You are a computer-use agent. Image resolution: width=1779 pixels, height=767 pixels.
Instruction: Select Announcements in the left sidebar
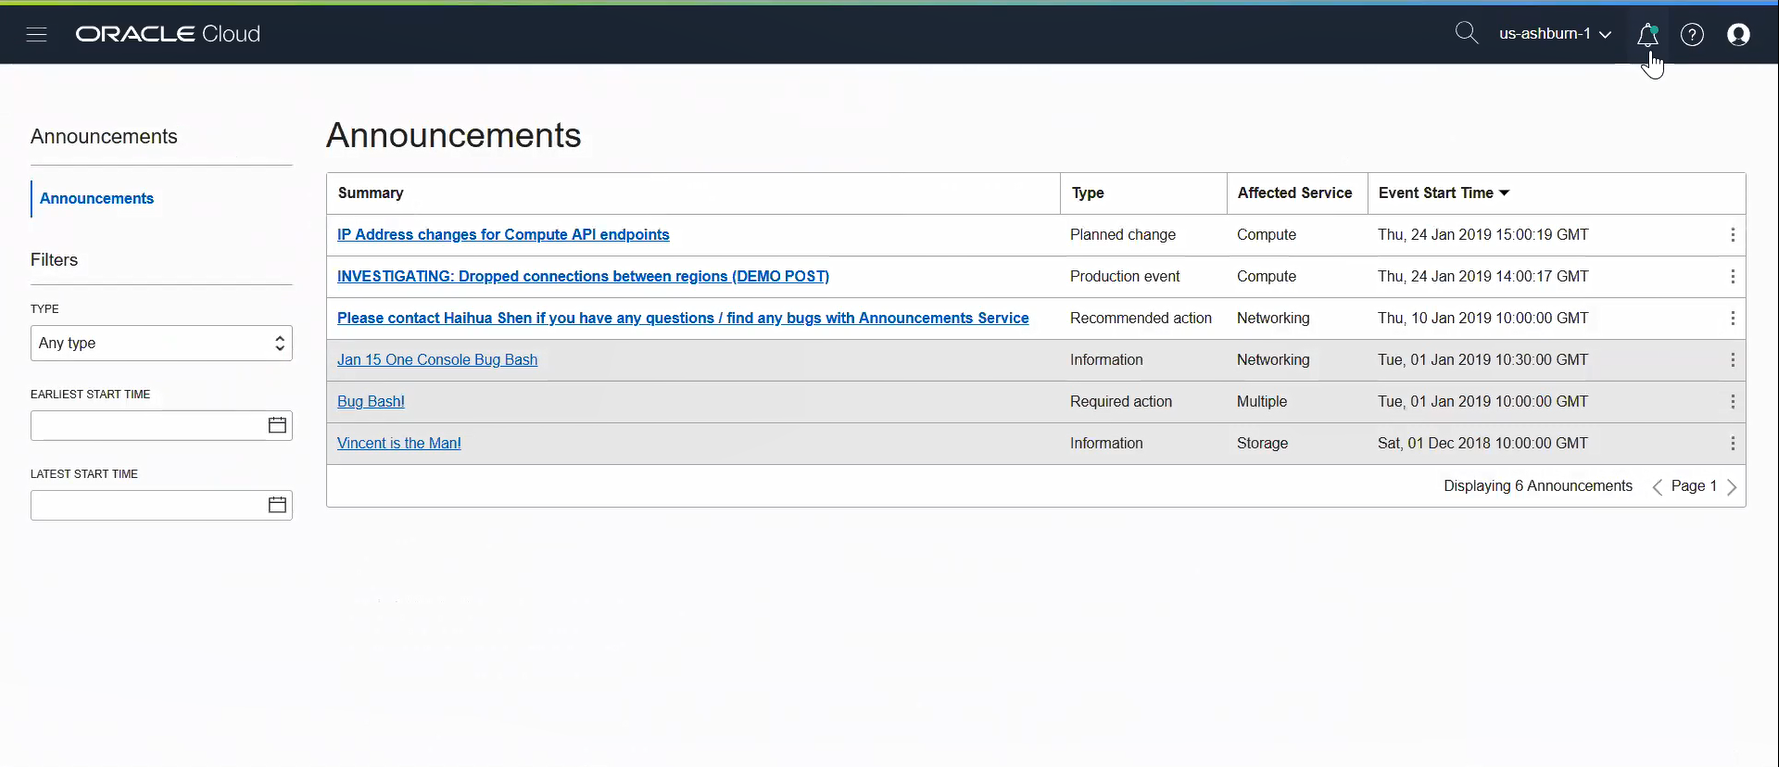coord(97,198)
